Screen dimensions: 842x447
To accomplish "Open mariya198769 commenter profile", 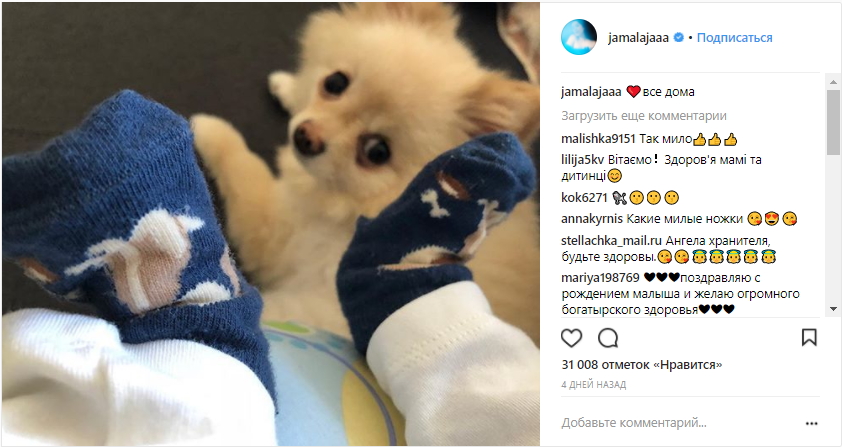I will click(x=600, y=278).
